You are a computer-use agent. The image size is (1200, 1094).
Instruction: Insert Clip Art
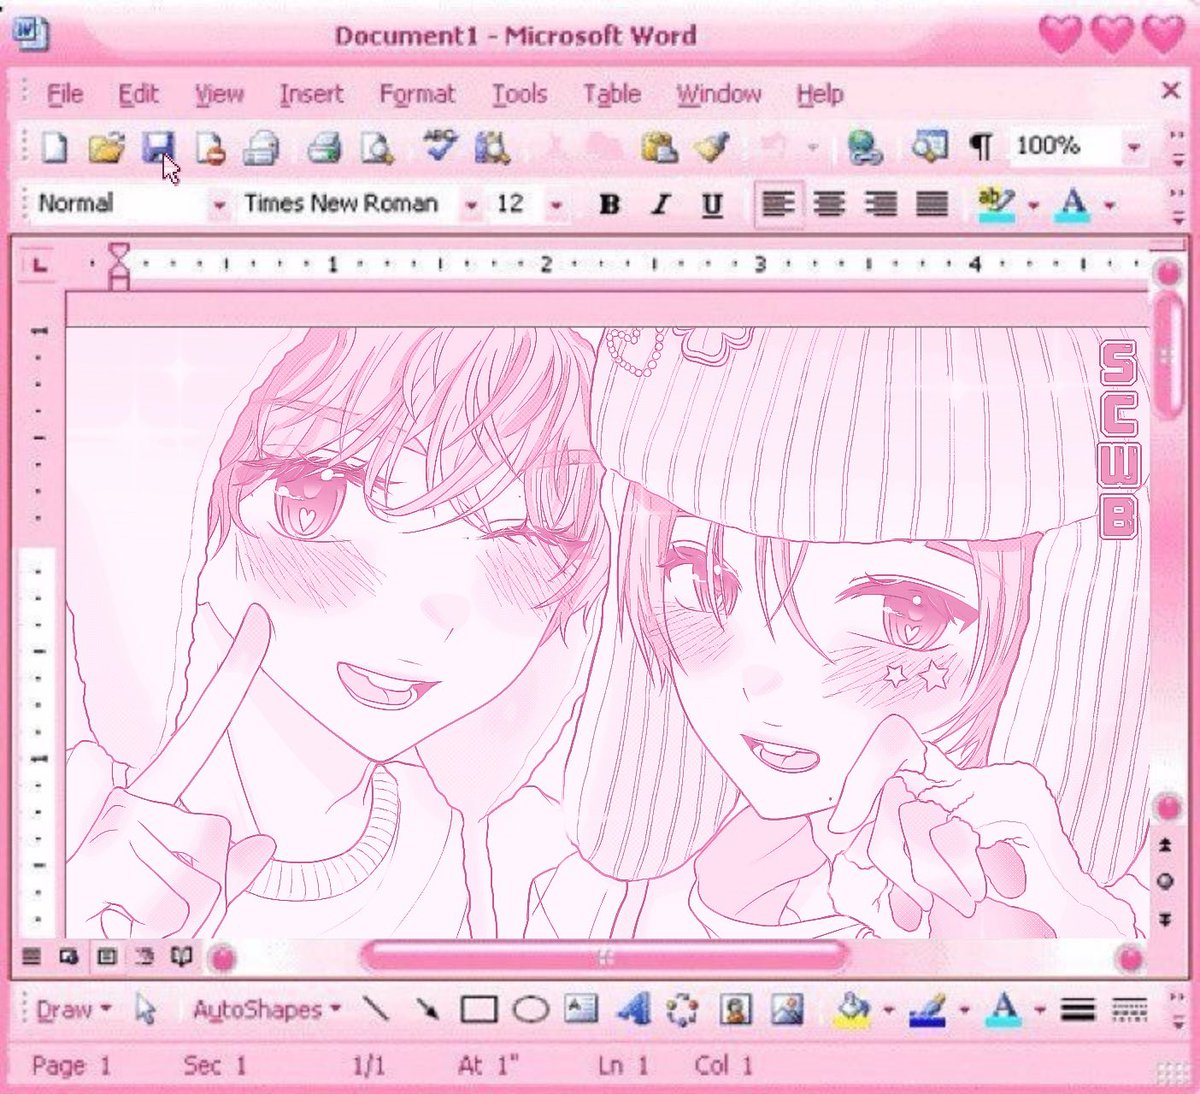pyautogui.click(x=736, y=1010)
